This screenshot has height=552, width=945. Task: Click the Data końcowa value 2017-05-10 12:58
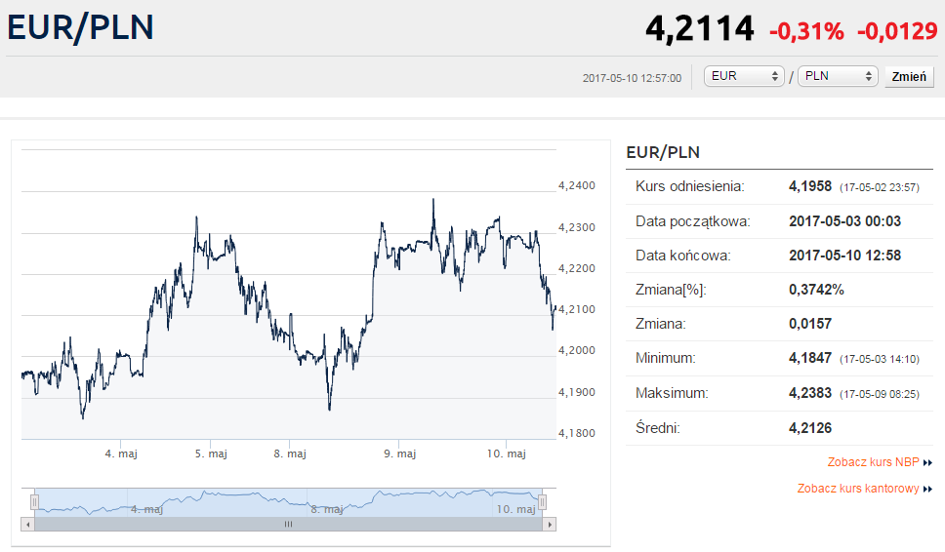pos(845,256)
